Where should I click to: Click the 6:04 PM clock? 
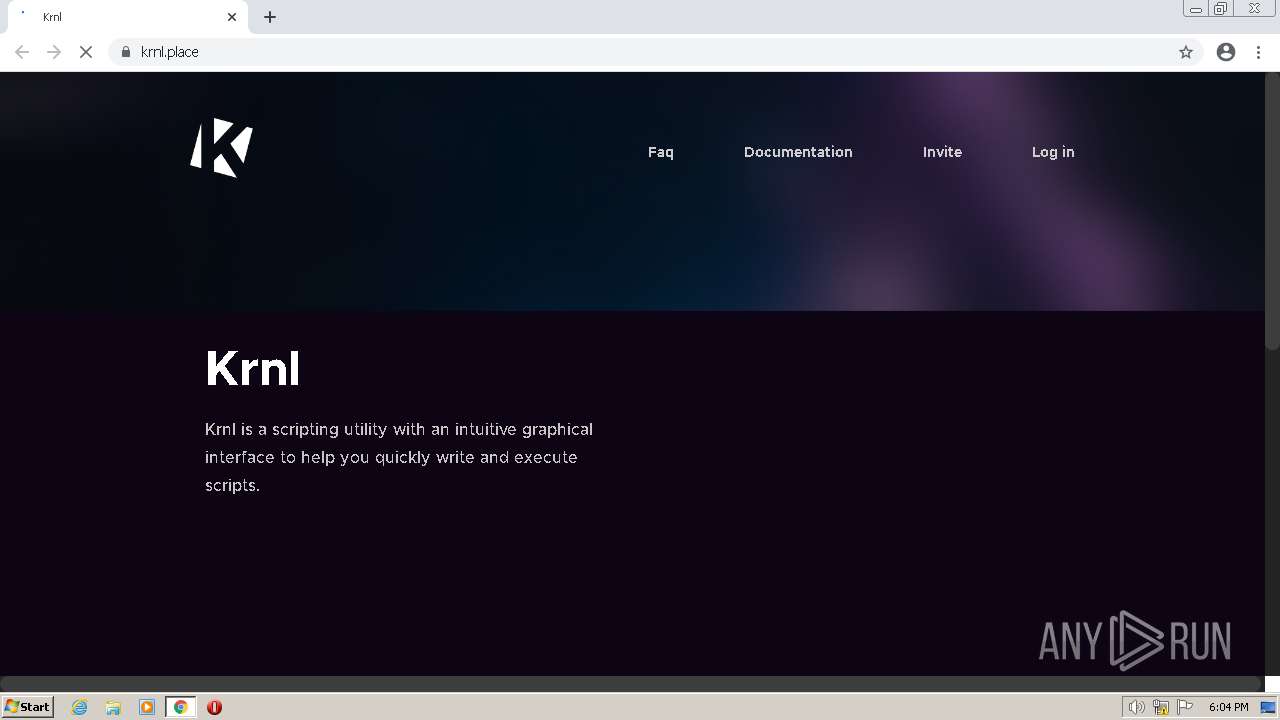[x=1228, y=707]
